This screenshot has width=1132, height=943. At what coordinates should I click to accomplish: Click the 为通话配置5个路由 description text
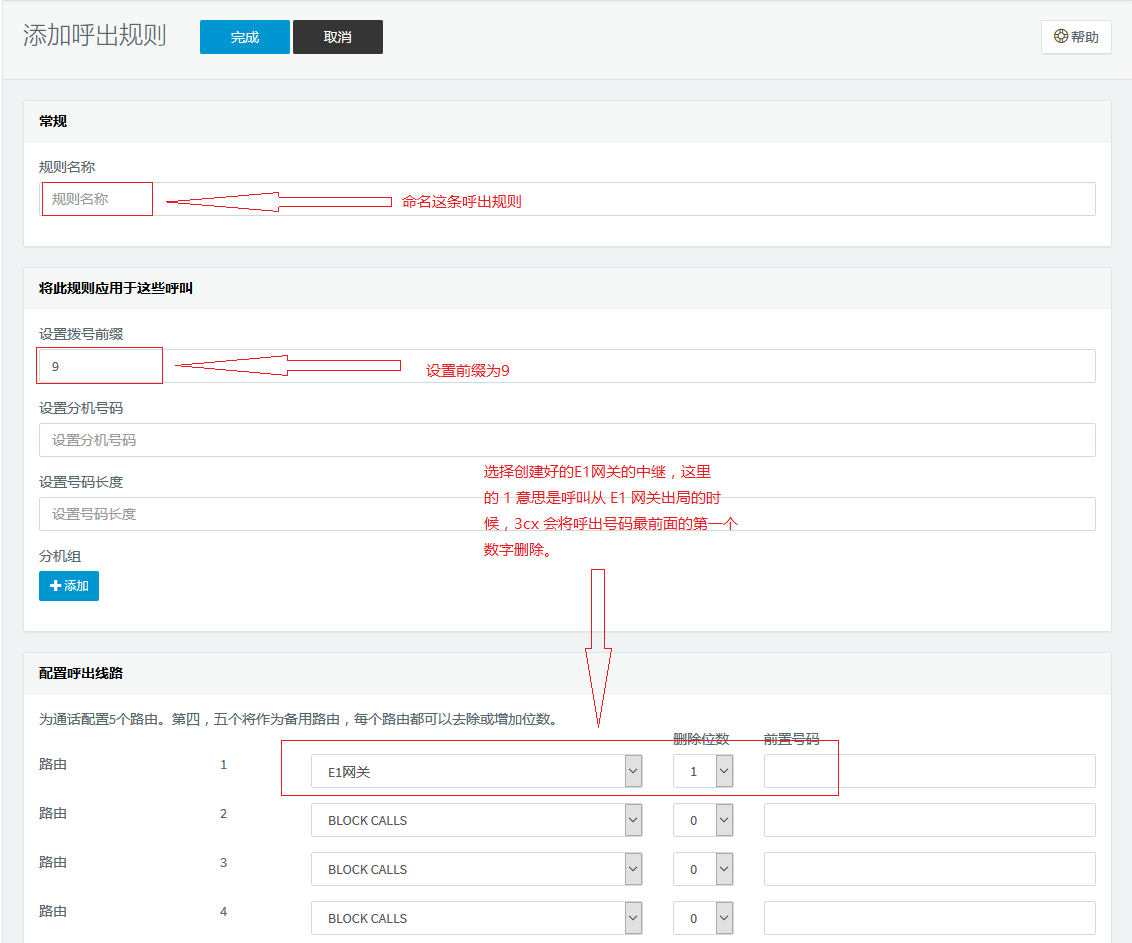pos(300,719)
